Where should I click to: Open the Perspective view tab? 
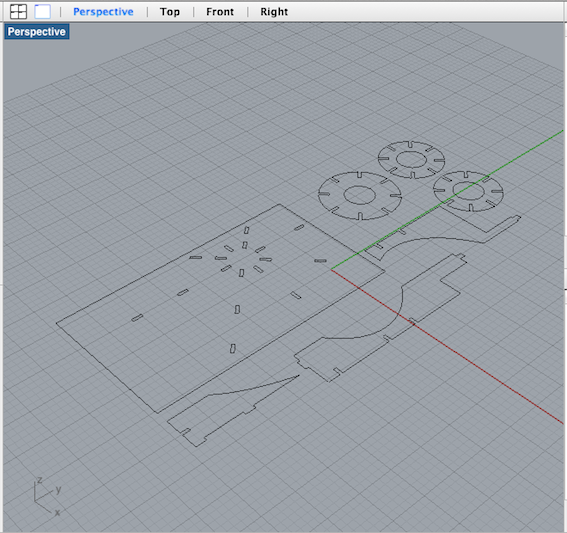click(103, 12)
